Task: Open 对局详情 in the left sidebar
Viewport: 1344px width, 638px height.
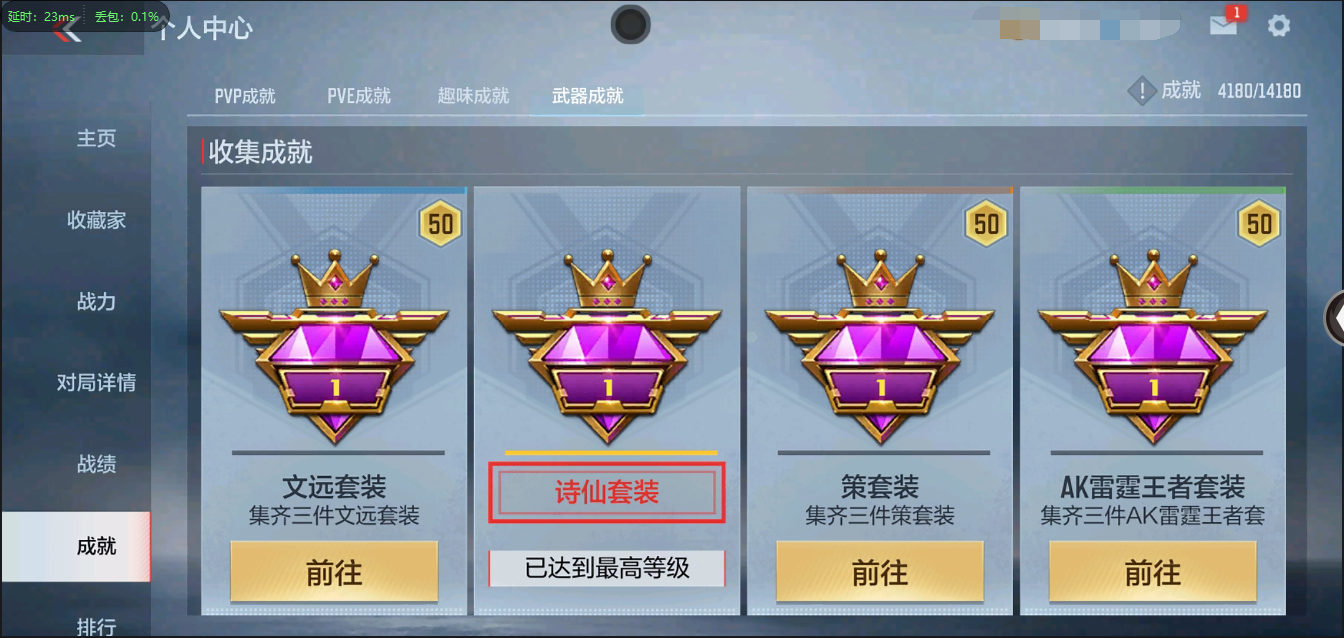Action: (x=97, y=382)
